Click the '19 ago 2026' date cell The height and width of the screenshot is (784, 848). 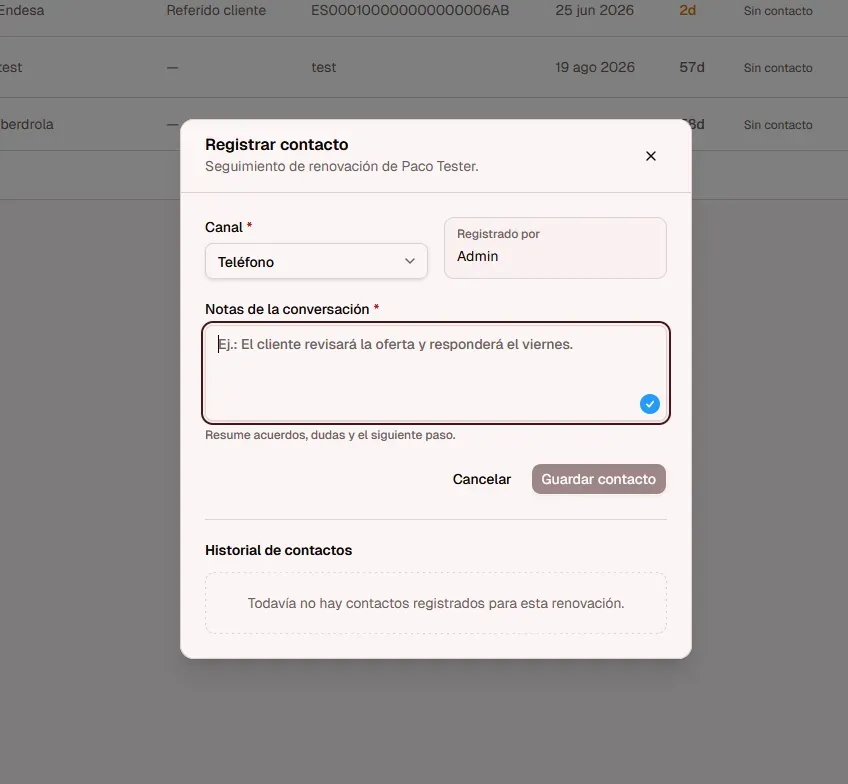pyautogui.click(x=595, y=68)
